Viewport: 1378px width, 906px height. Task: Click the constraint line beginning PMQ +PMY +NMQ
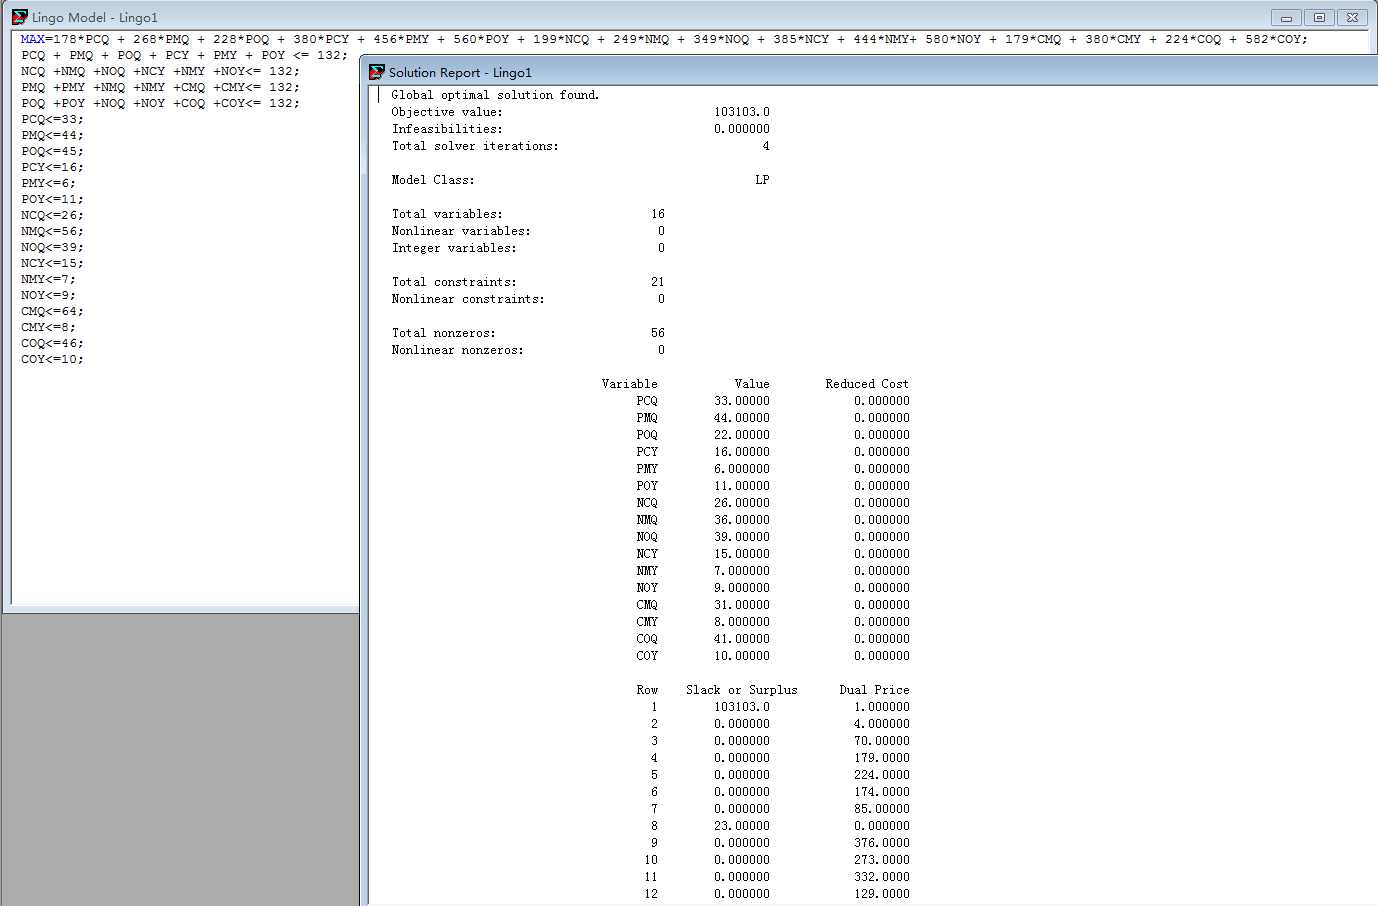[x=160, y=87]
